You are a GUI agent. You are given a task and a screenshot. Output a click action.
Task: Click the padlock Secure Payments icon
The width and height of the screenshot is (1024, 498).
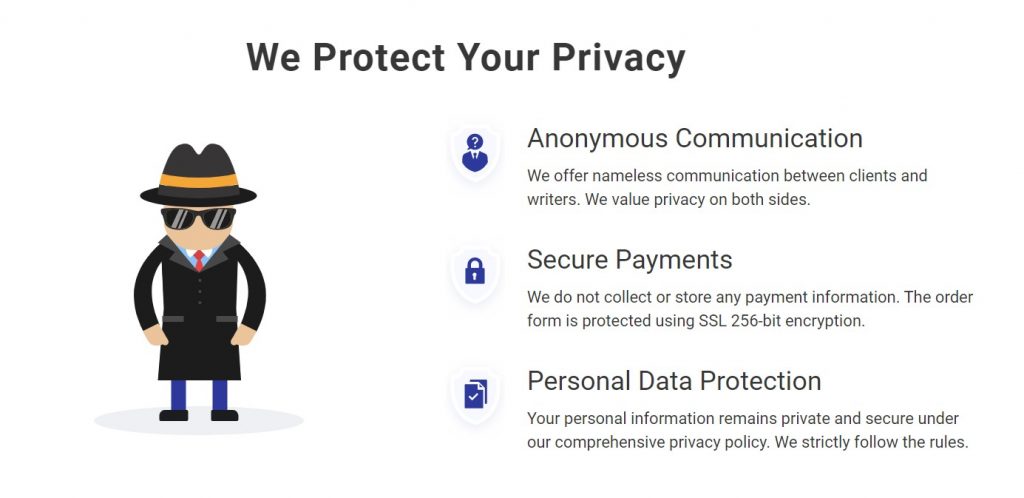point(475,271)
